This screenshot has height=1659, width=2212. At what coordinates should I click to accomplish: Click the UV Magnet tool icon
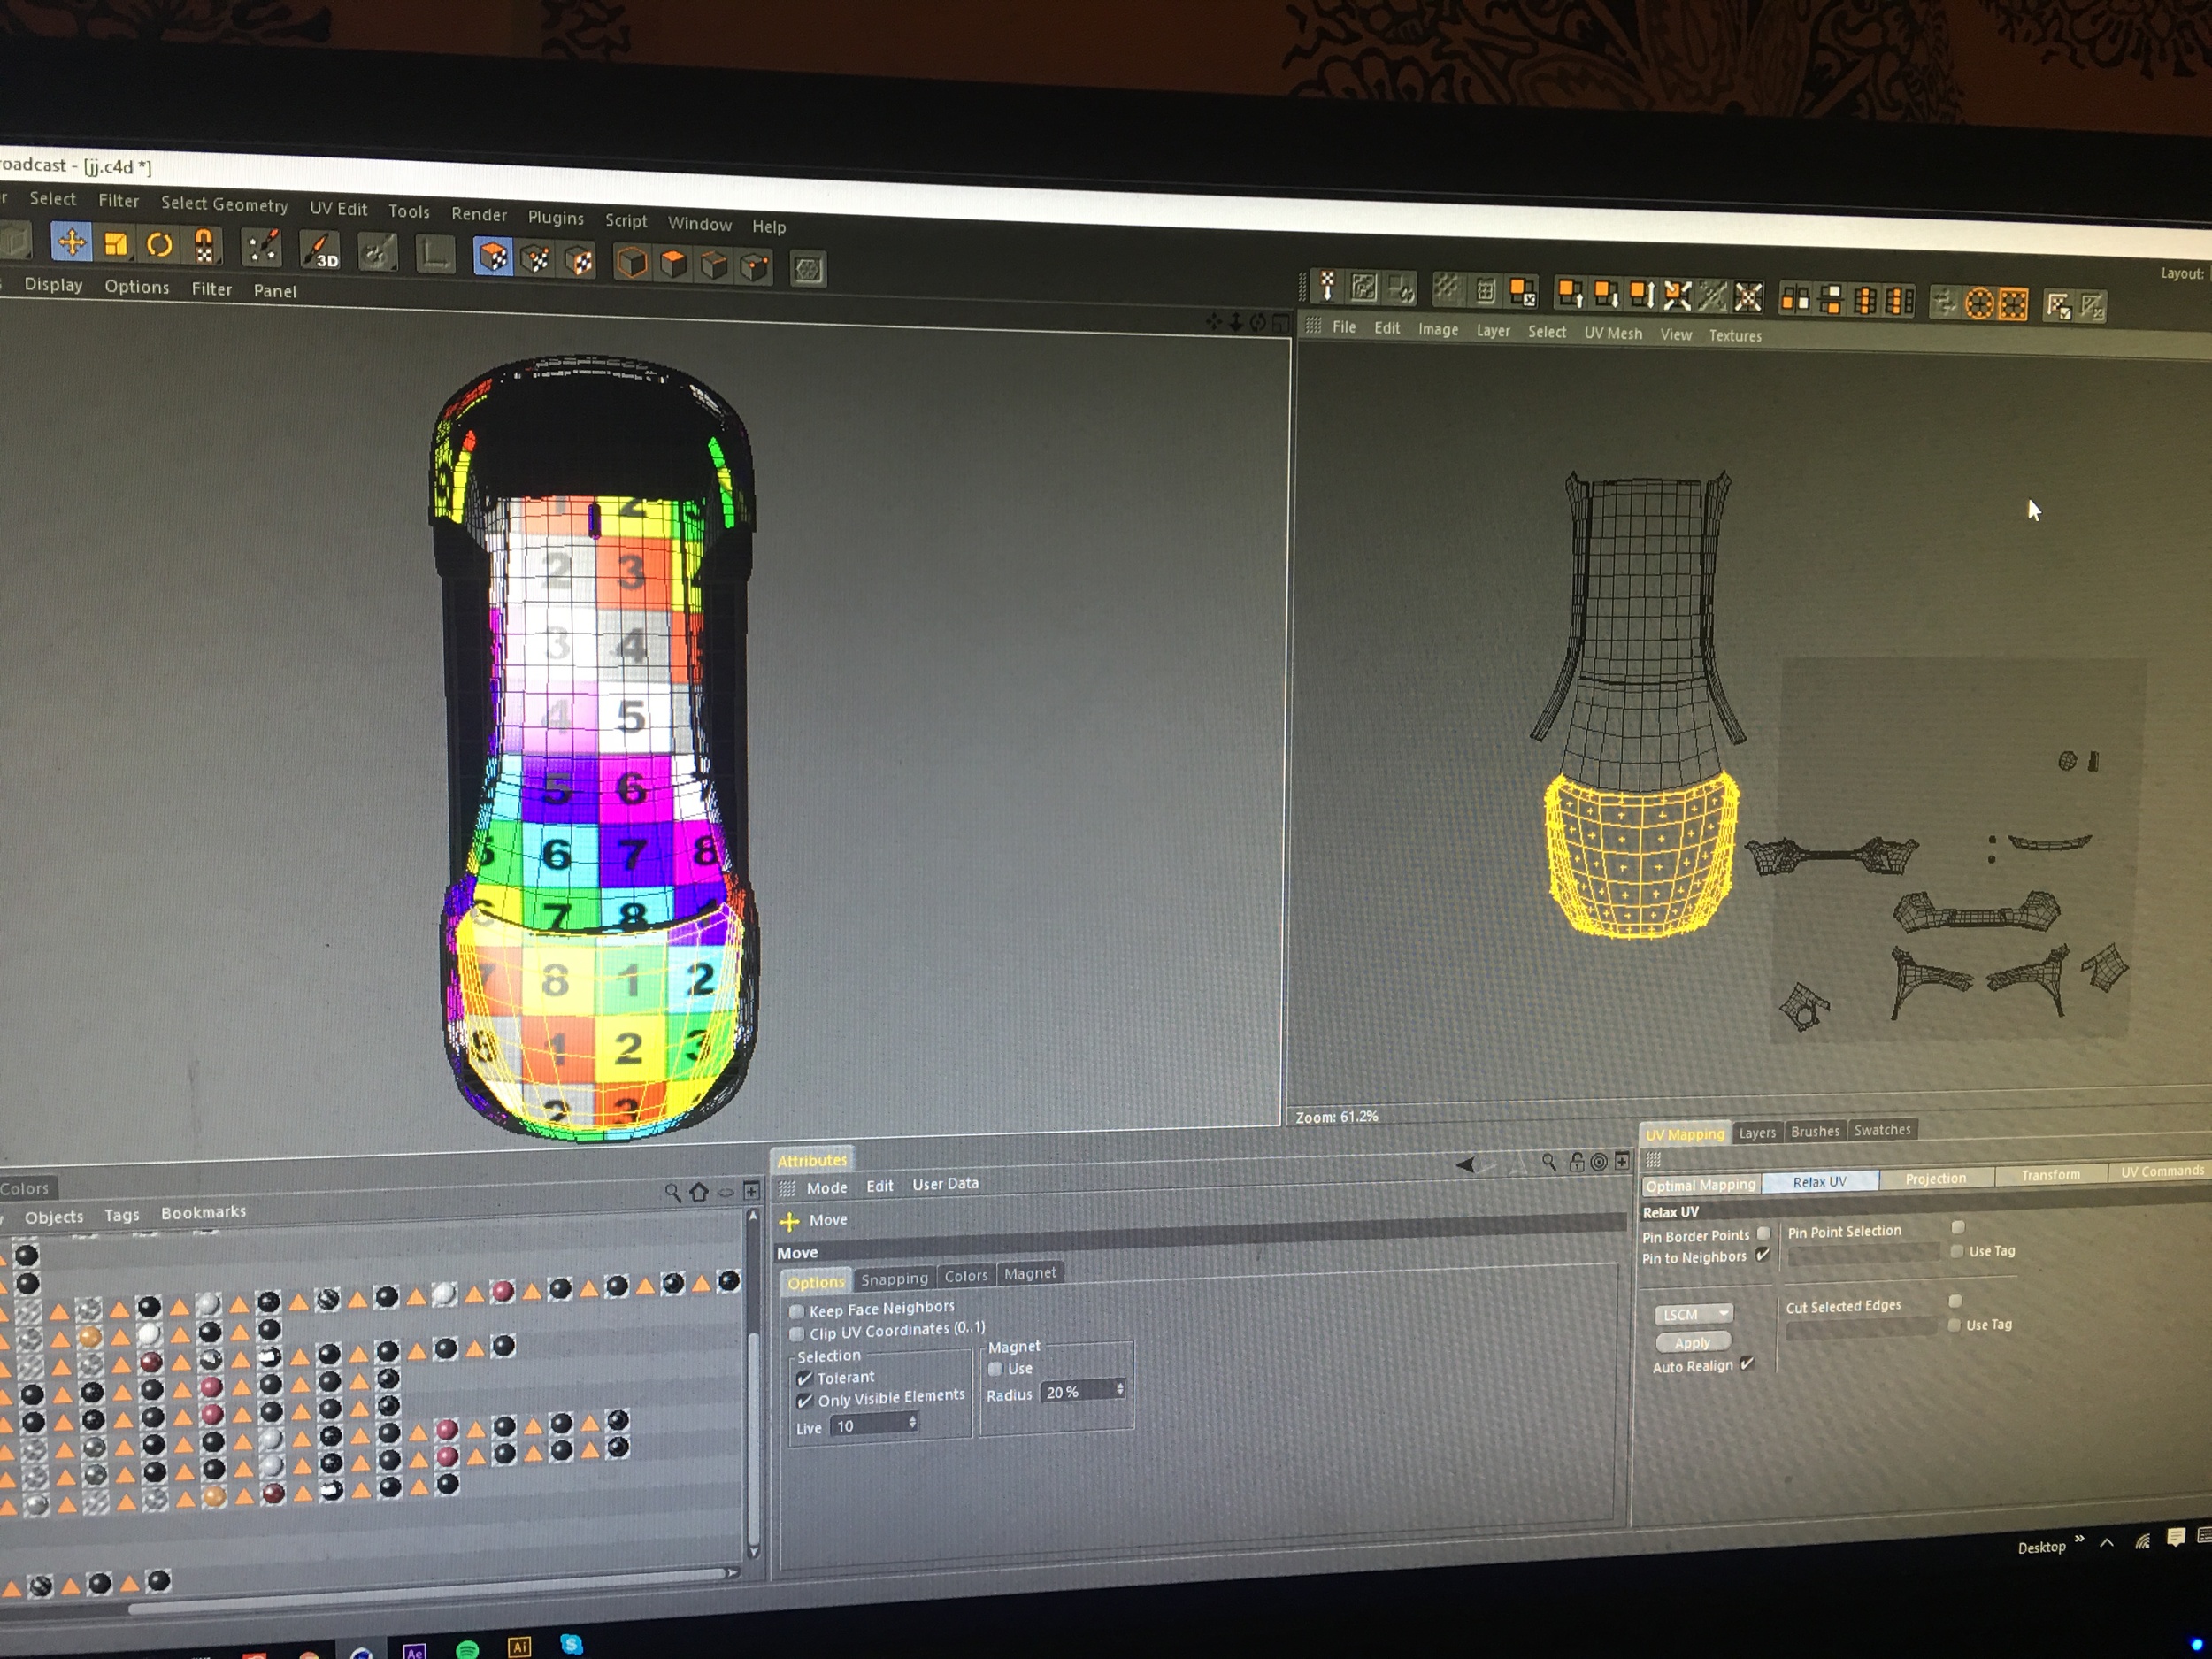[204, 246]
